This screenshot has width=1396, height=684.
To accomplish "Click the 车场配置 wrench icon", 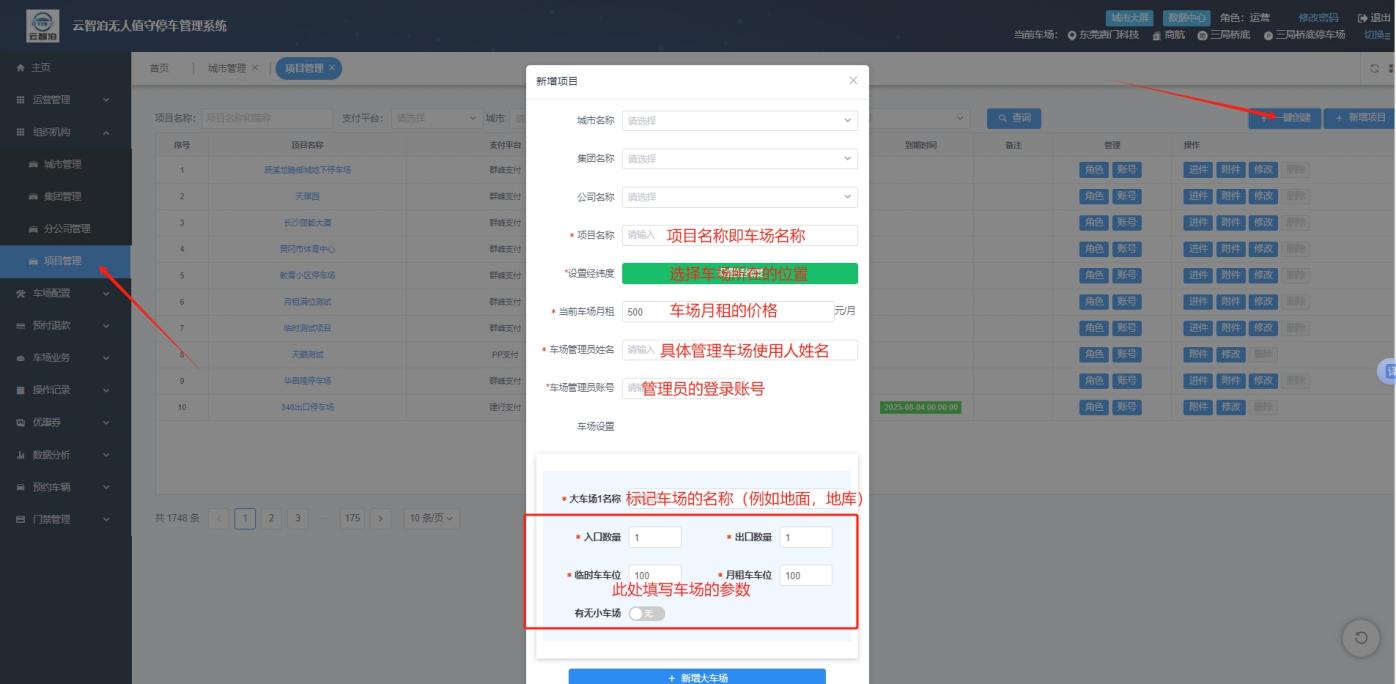I will coord(21,293).
